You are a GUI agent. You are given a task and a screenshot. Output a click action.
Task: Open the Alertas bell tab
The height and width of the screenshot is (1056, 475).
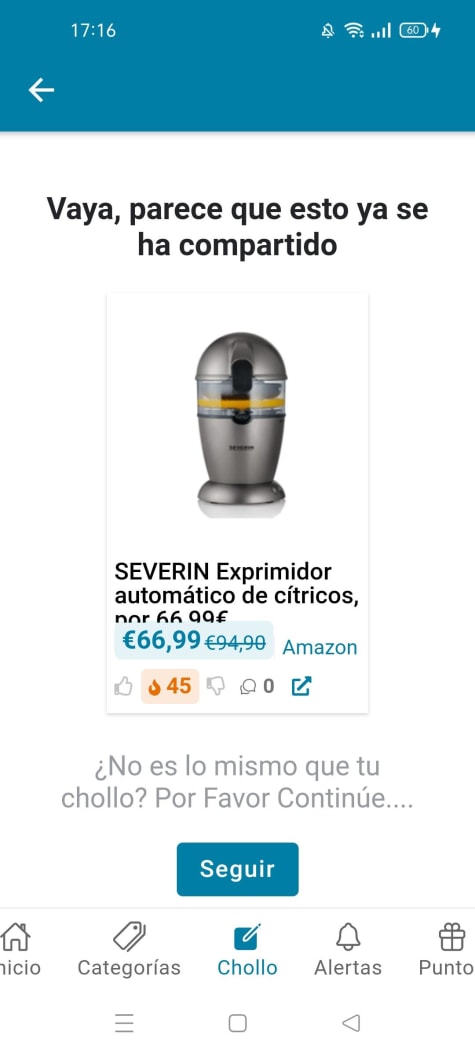click(348, 950)
